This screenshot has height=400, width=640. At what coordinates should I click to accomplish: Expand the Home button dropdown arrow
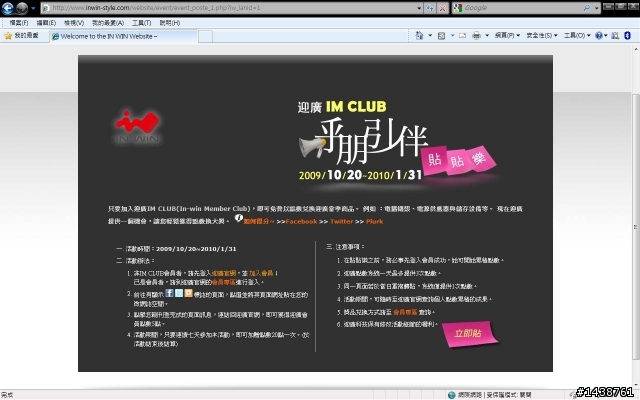[x=430, y=36]
